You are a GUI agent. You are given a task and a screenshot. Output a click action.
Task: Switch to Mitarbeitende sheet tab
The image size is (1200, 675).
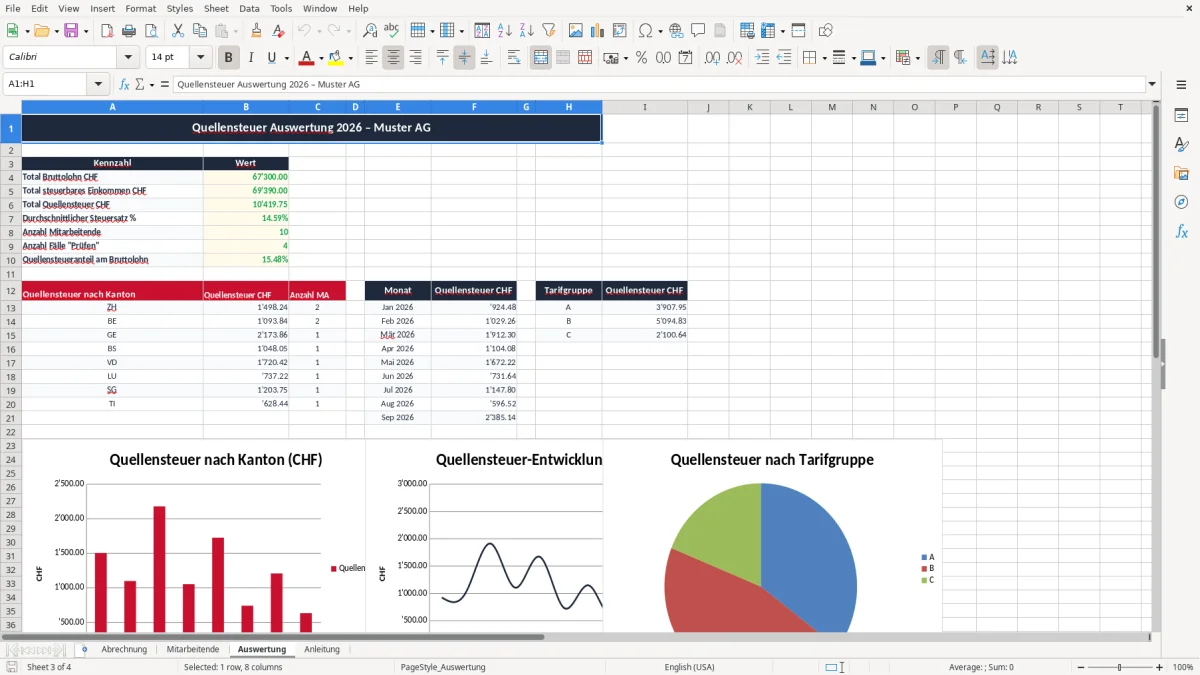(193, 649)
